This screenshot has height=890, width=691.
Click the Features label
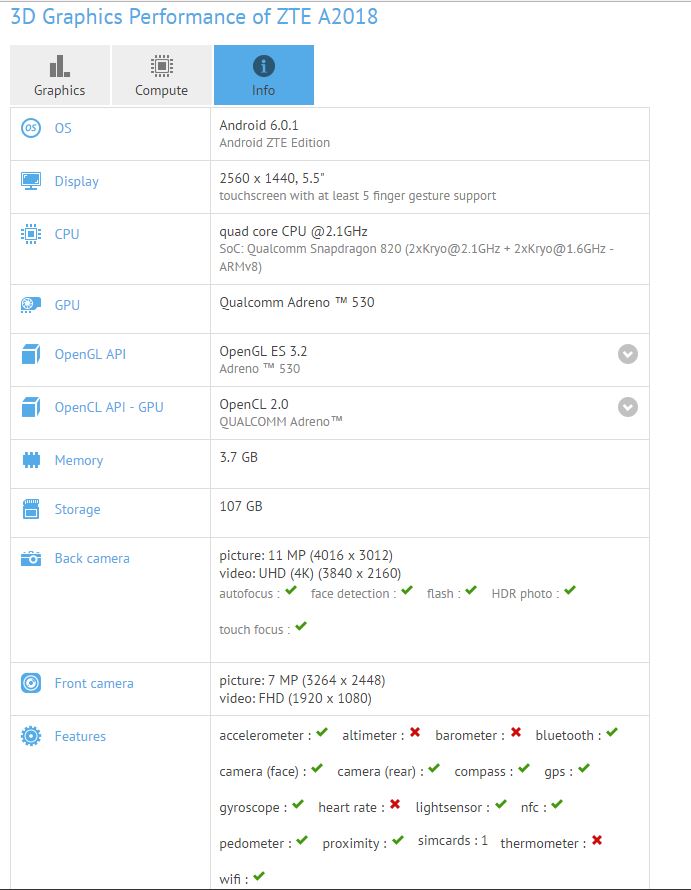(x=80, y=736)
